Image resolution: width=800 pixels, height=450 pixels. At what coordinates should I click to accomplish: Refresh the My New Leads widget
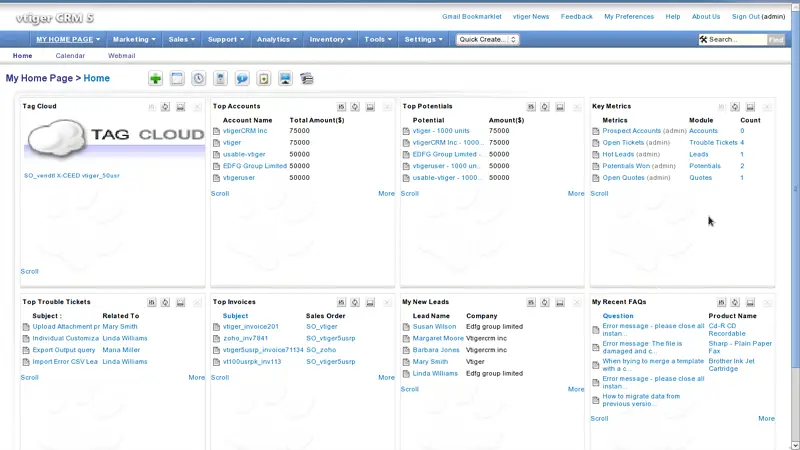click(545, 303)
